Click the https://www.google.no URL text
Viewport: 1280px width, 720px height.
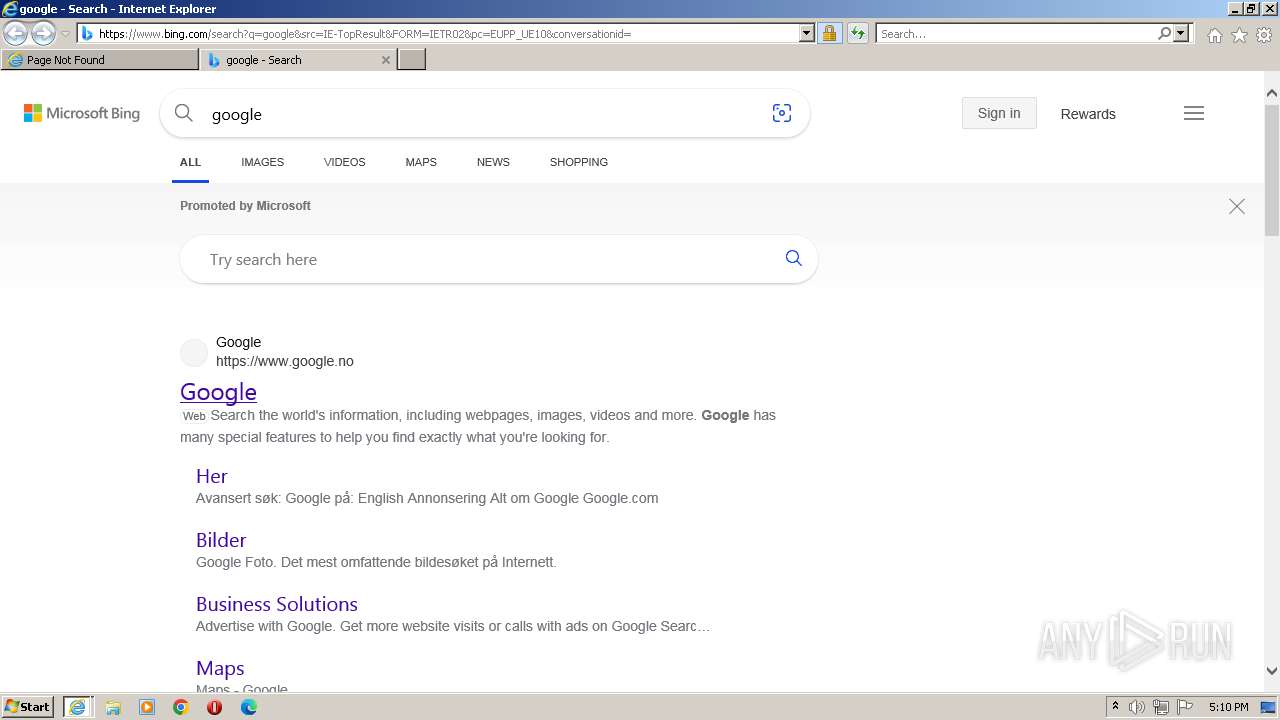(285, 361)
